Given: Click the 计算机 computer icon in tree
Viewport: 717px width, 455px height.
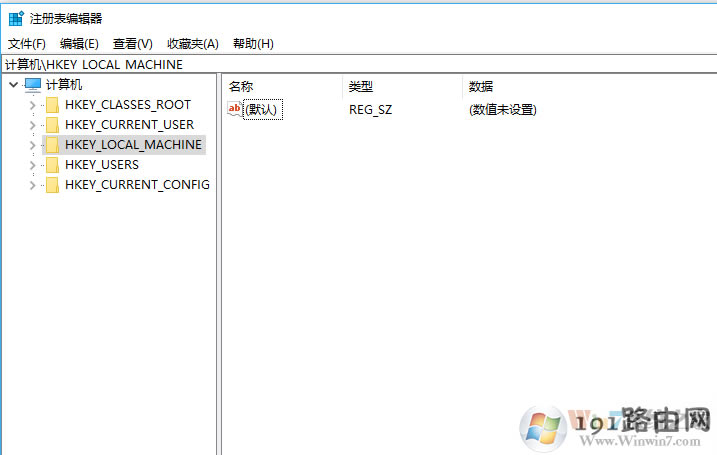Looking at the screenshot, I should click(x=33, y=85).
